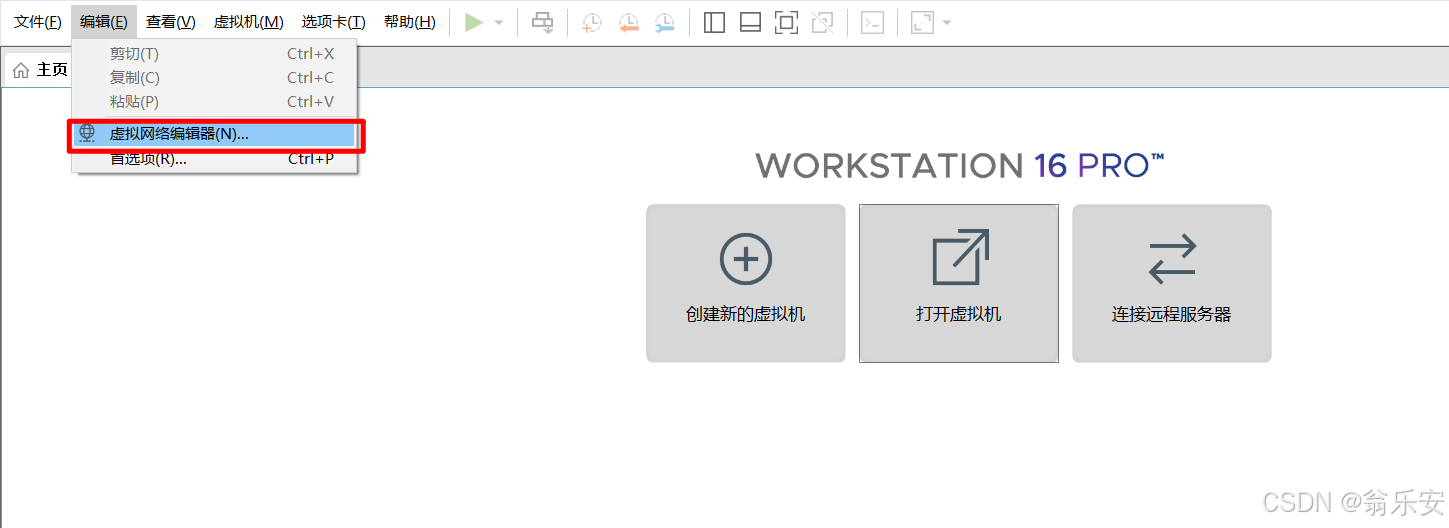The width and height of the screenshot is (1449, 528).
Task: Click the take snapshot clock icon
Action: (x=592, y=22)
